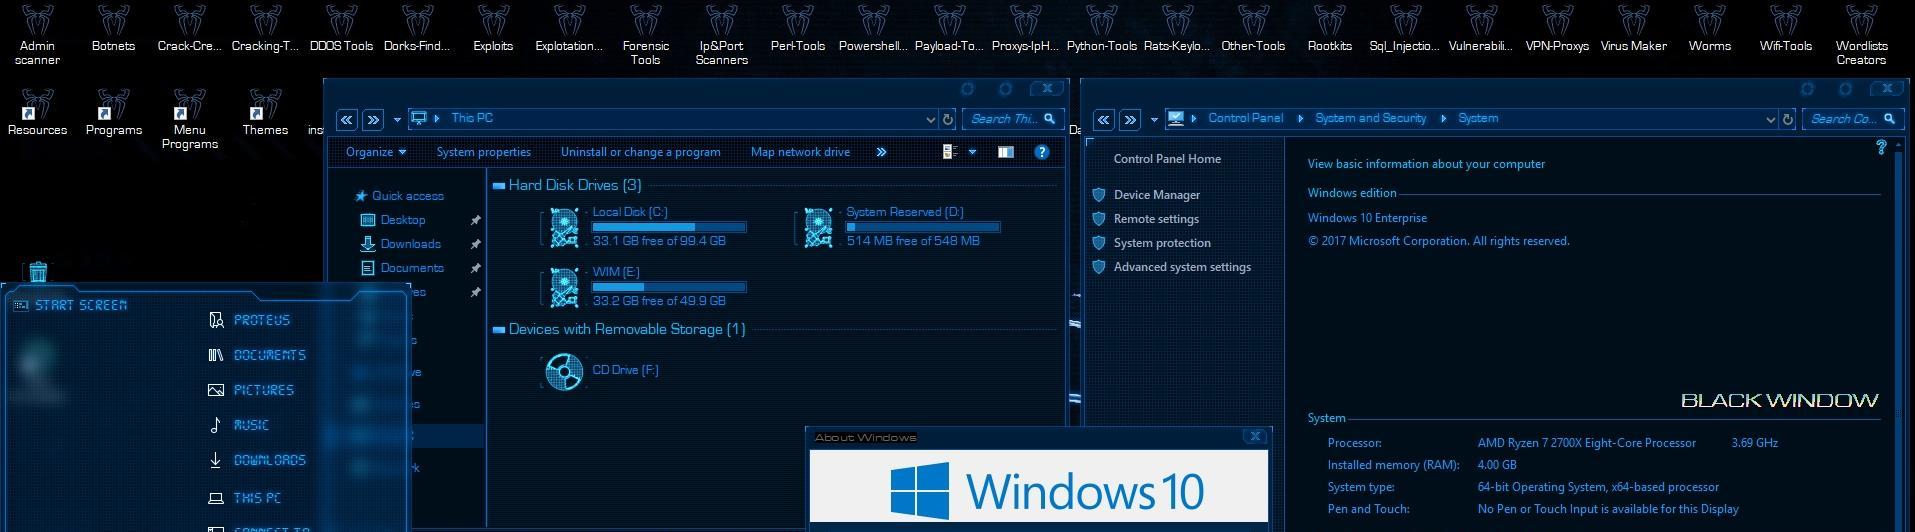Select the Wifi-Tools desktop icon
Screen dimensions: 1915x532
pos(1785,29)
